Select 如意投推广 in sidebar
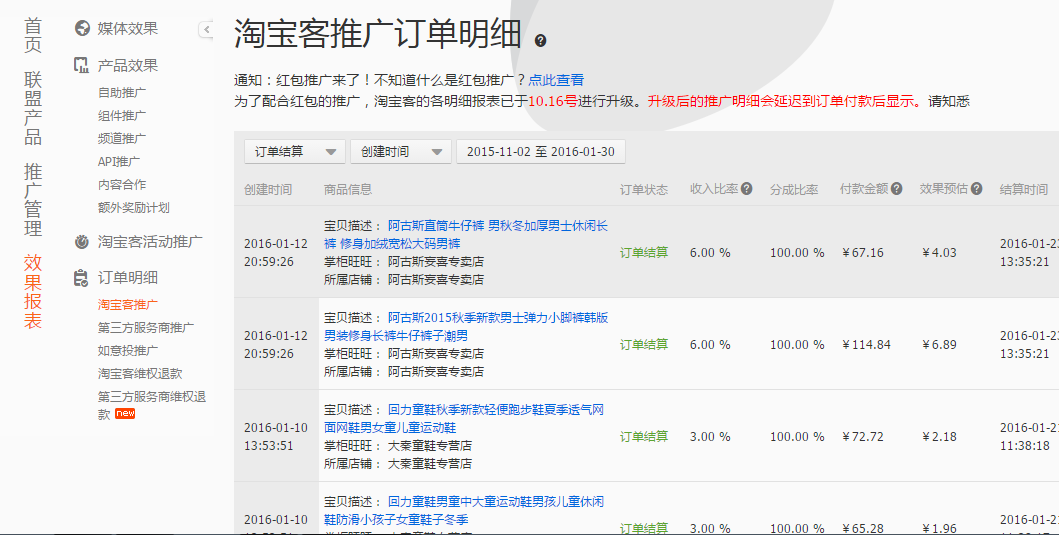Viewport: 1059px width, 535px height. click(x=128, y=350)
